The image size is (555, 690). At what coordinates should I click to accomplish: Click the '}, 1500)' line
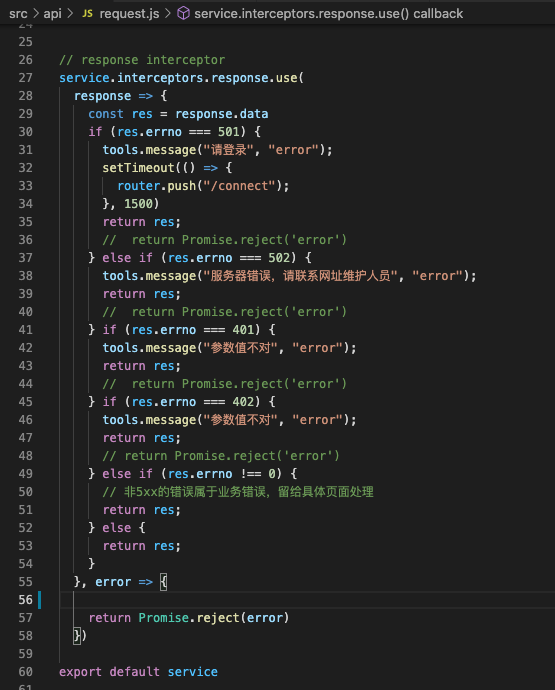pyautogui.click(x=131, y=204)
